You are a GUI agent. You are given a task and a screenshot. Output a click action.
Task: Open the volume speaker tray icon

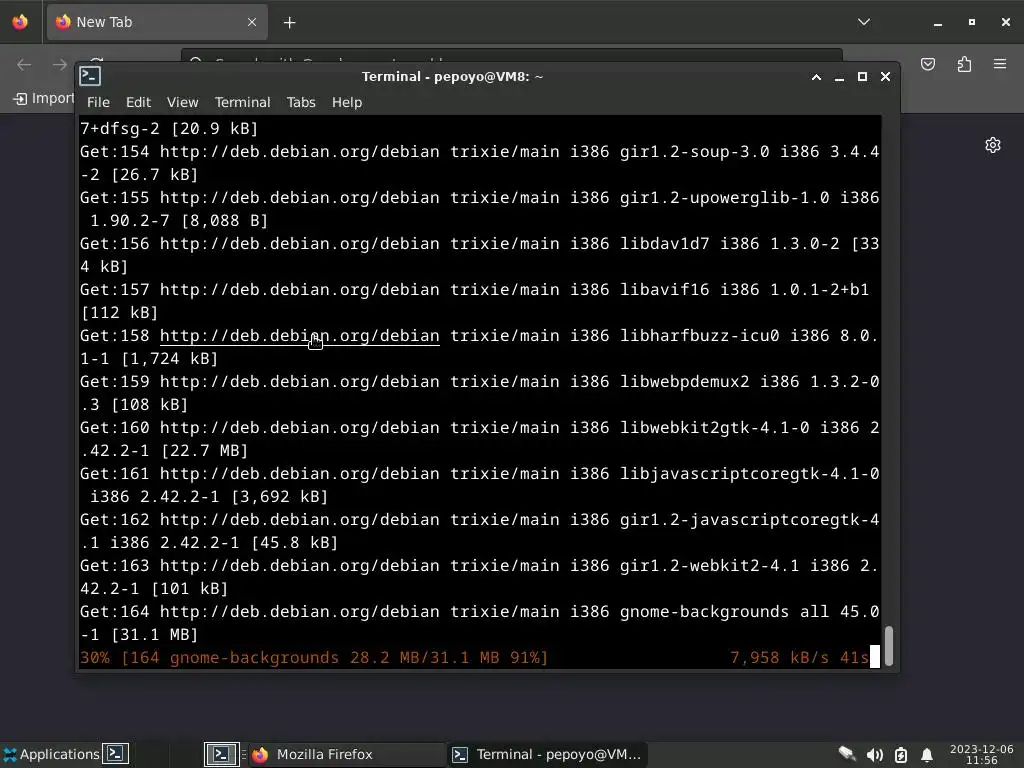pos(874,755)
